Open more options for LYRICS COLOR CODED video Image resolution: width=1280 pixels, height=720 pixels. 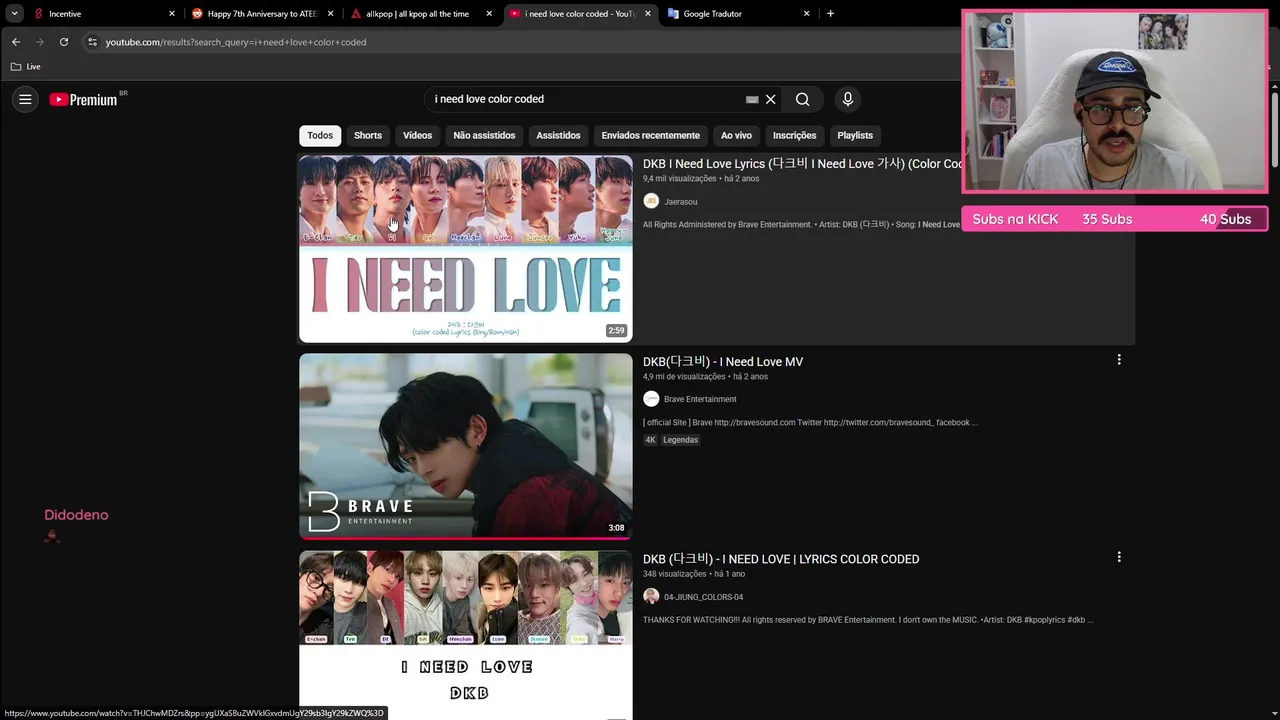pos(1119,557)
